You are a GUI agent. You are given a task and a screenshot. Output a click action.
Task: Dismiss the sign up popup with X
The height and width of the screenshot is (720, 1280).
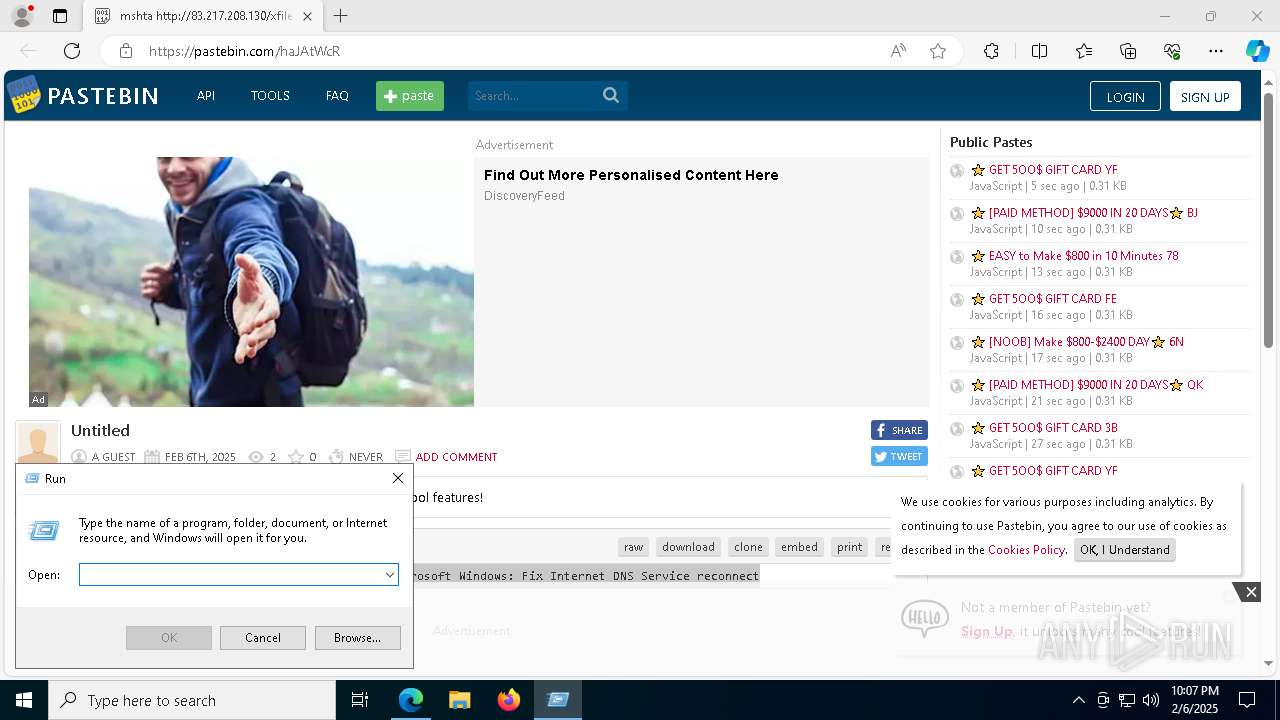pyautogui.click(x=1250, y=592)
